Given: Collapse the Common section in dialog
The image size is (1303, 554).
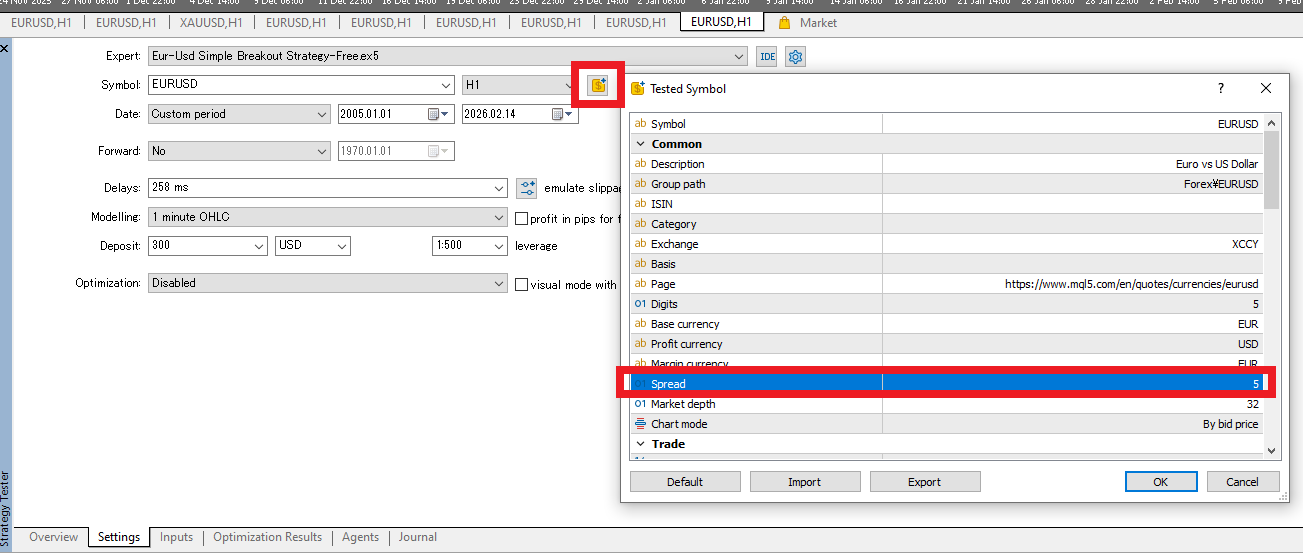Looking at the screenshot, I should pos(641,144).
